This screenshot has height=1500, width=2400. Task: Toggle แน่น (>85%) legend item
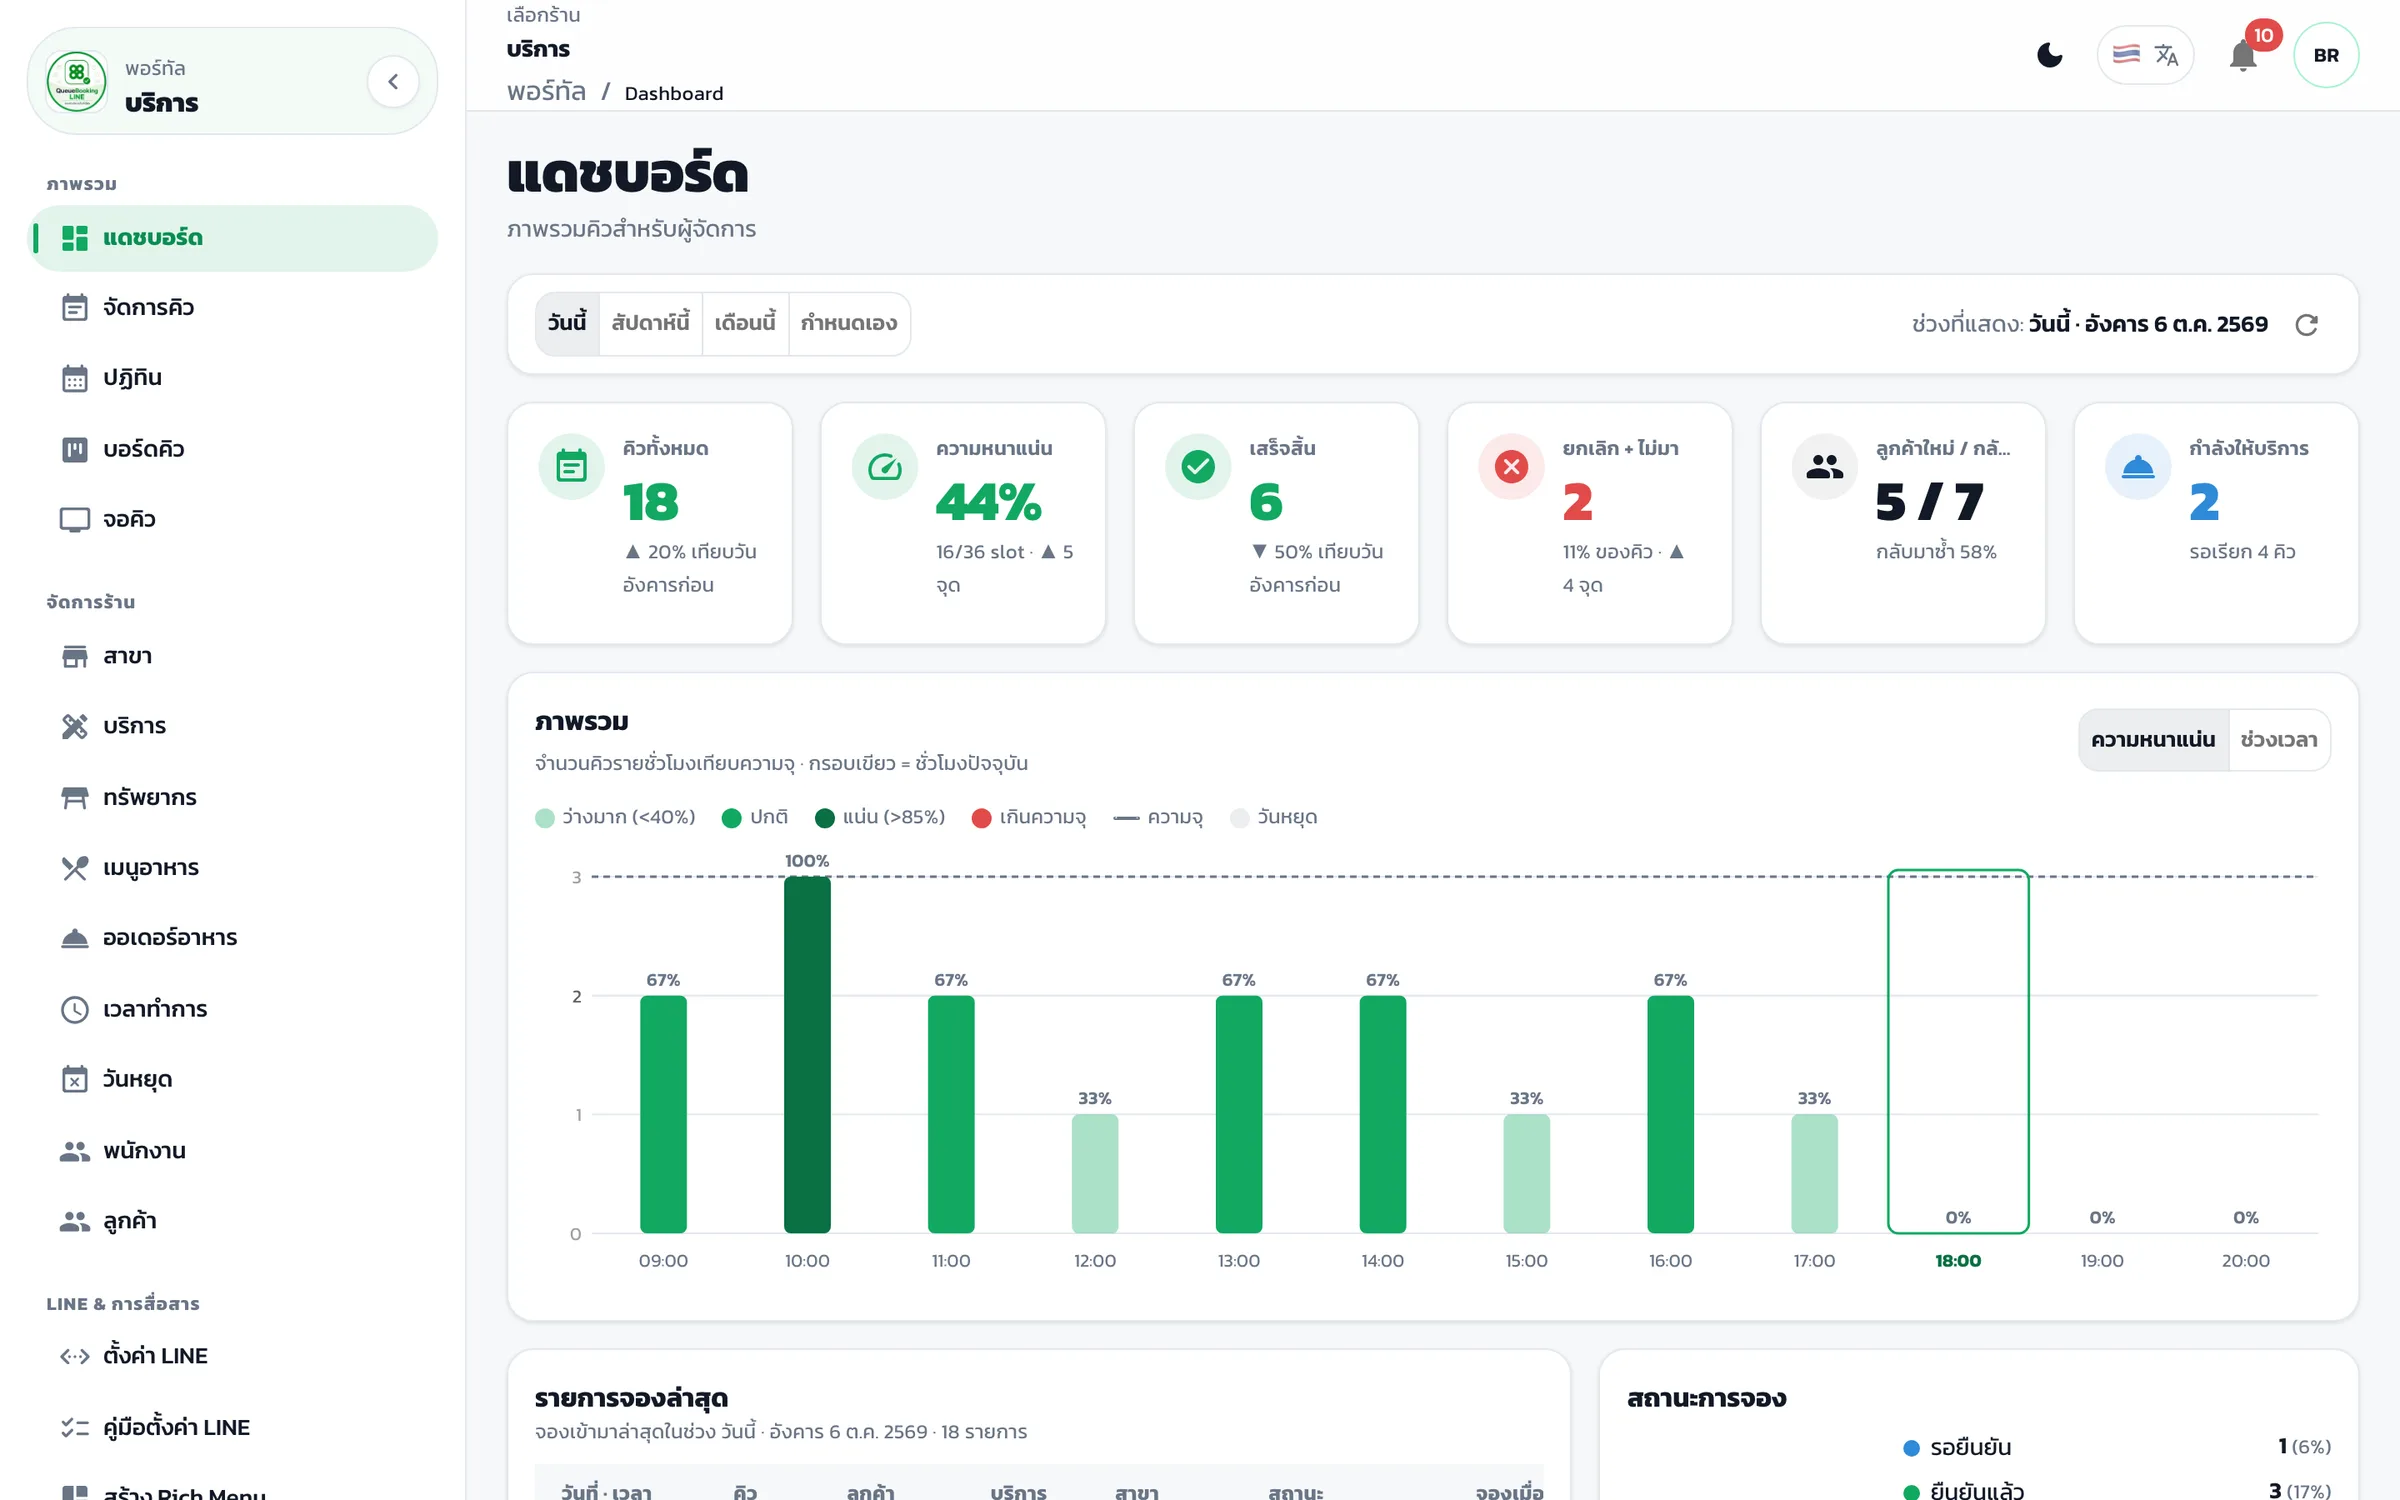pyautogui.click(x=880, y=818)
